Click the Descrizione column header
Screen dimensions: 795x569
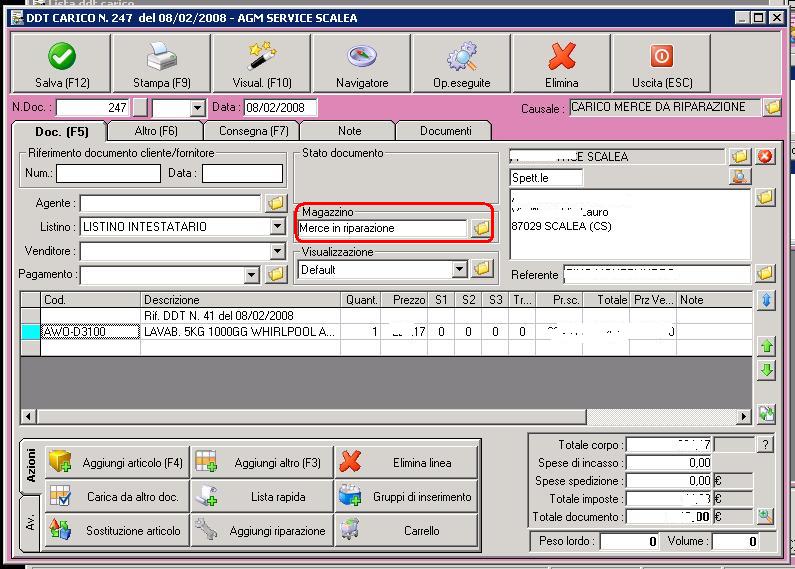pyautogui.click(x=240, y=300)
